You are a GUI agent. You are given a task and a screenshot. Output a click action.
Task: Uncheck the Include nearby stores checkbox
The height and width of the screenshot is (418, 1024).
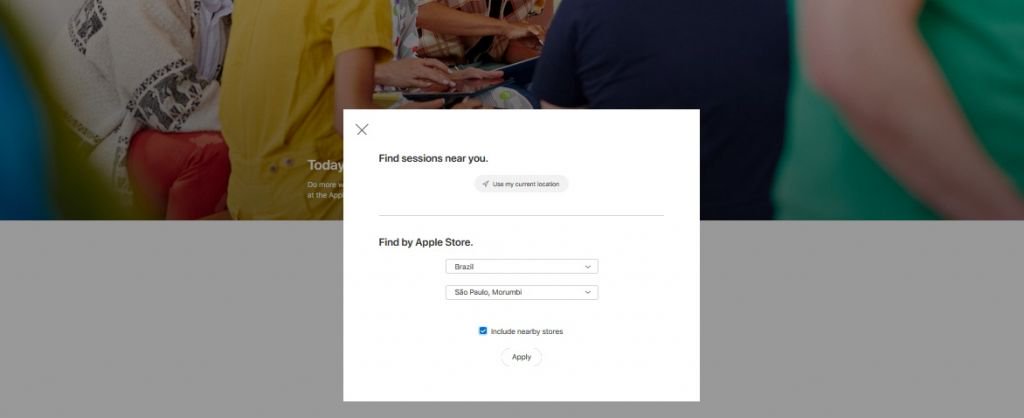(483, 330)
